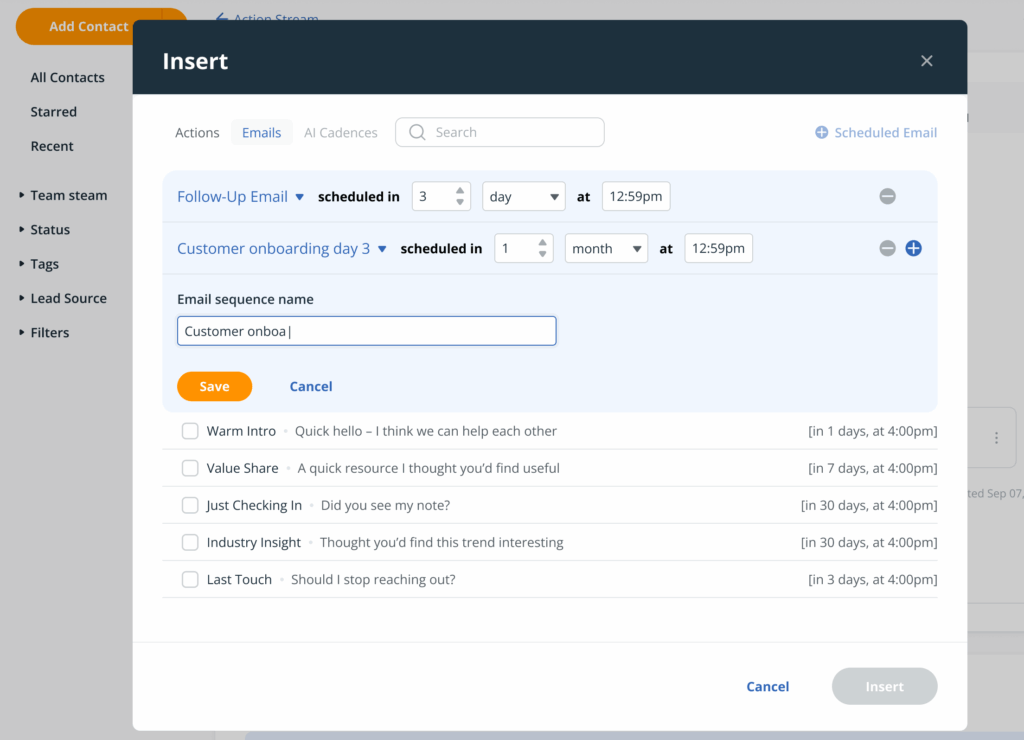This screenshot has width=1024, height=740.
Task: Click the Insert button
Action: coord(884,686)
